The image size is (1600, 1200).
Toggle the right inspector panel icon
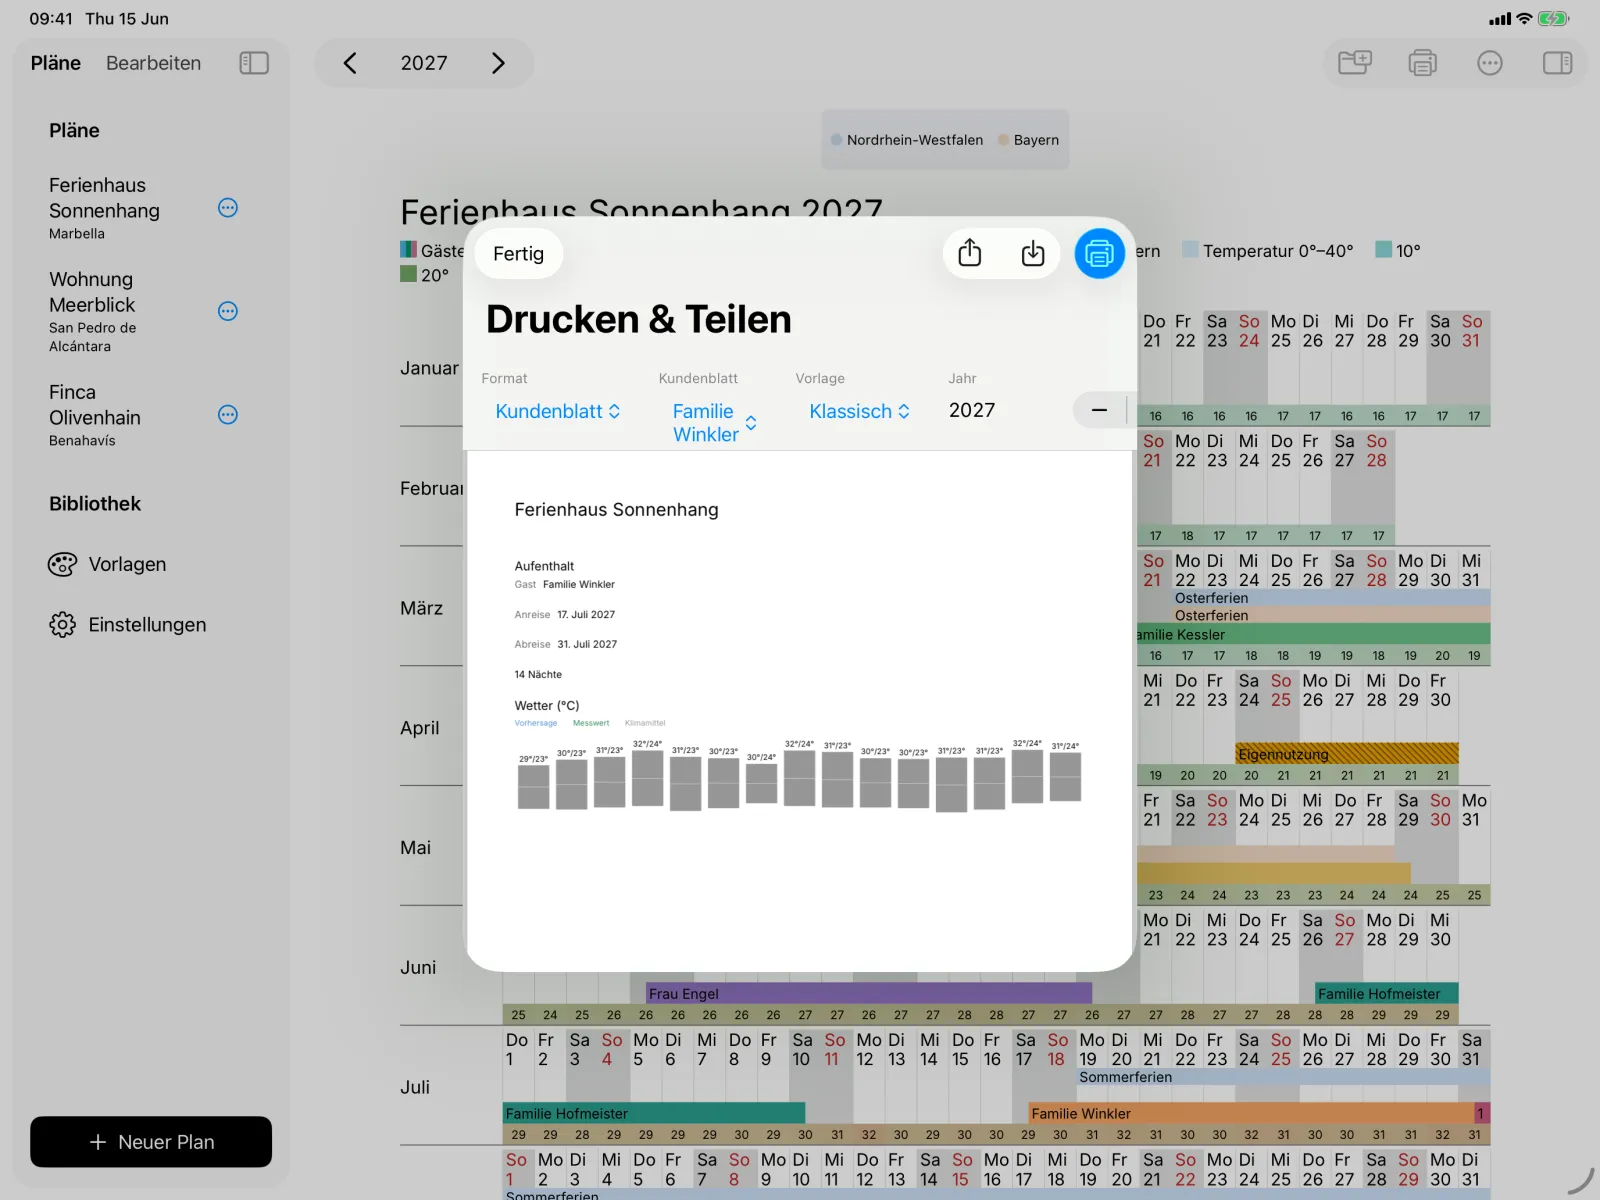(x=1557, y=63)
